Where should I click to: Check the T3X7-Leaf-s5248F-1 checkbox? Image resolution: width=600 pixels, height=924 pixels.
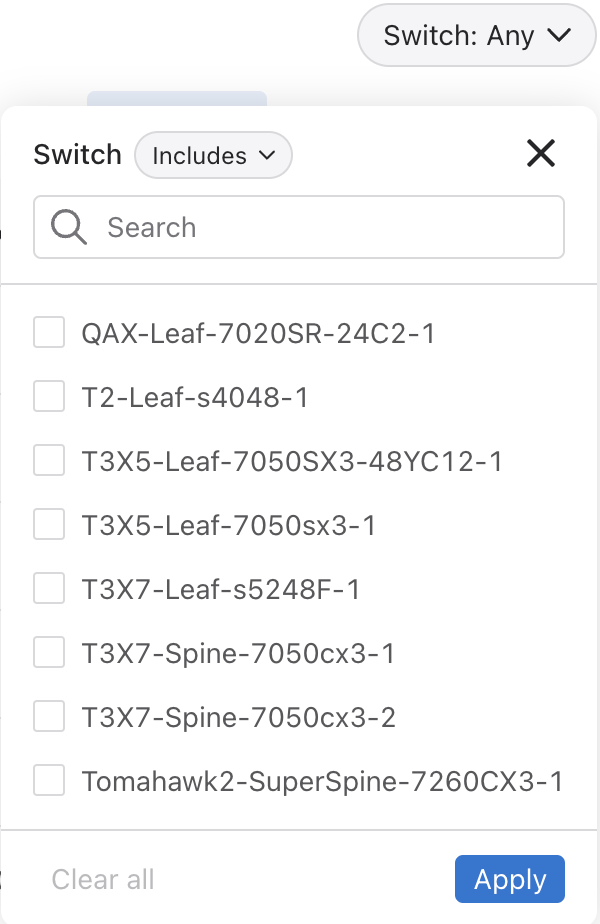tap(49, 589)
